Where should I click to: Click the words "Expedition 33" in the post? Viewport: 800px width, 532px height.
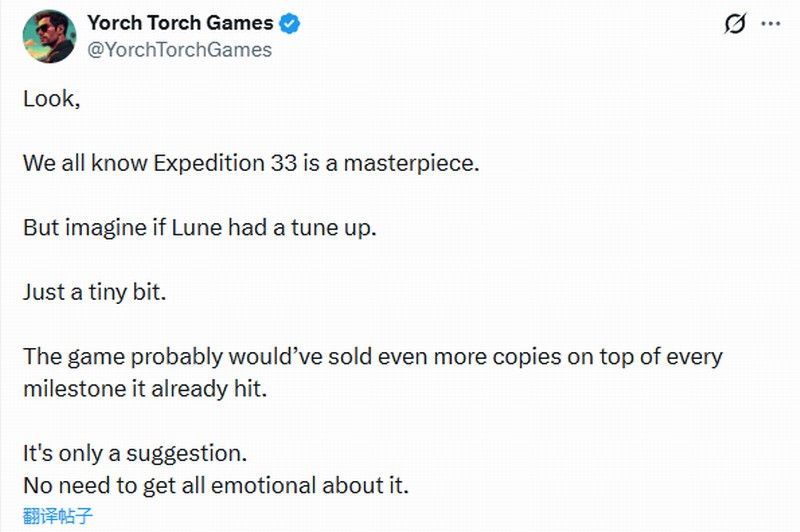(225, 163)
